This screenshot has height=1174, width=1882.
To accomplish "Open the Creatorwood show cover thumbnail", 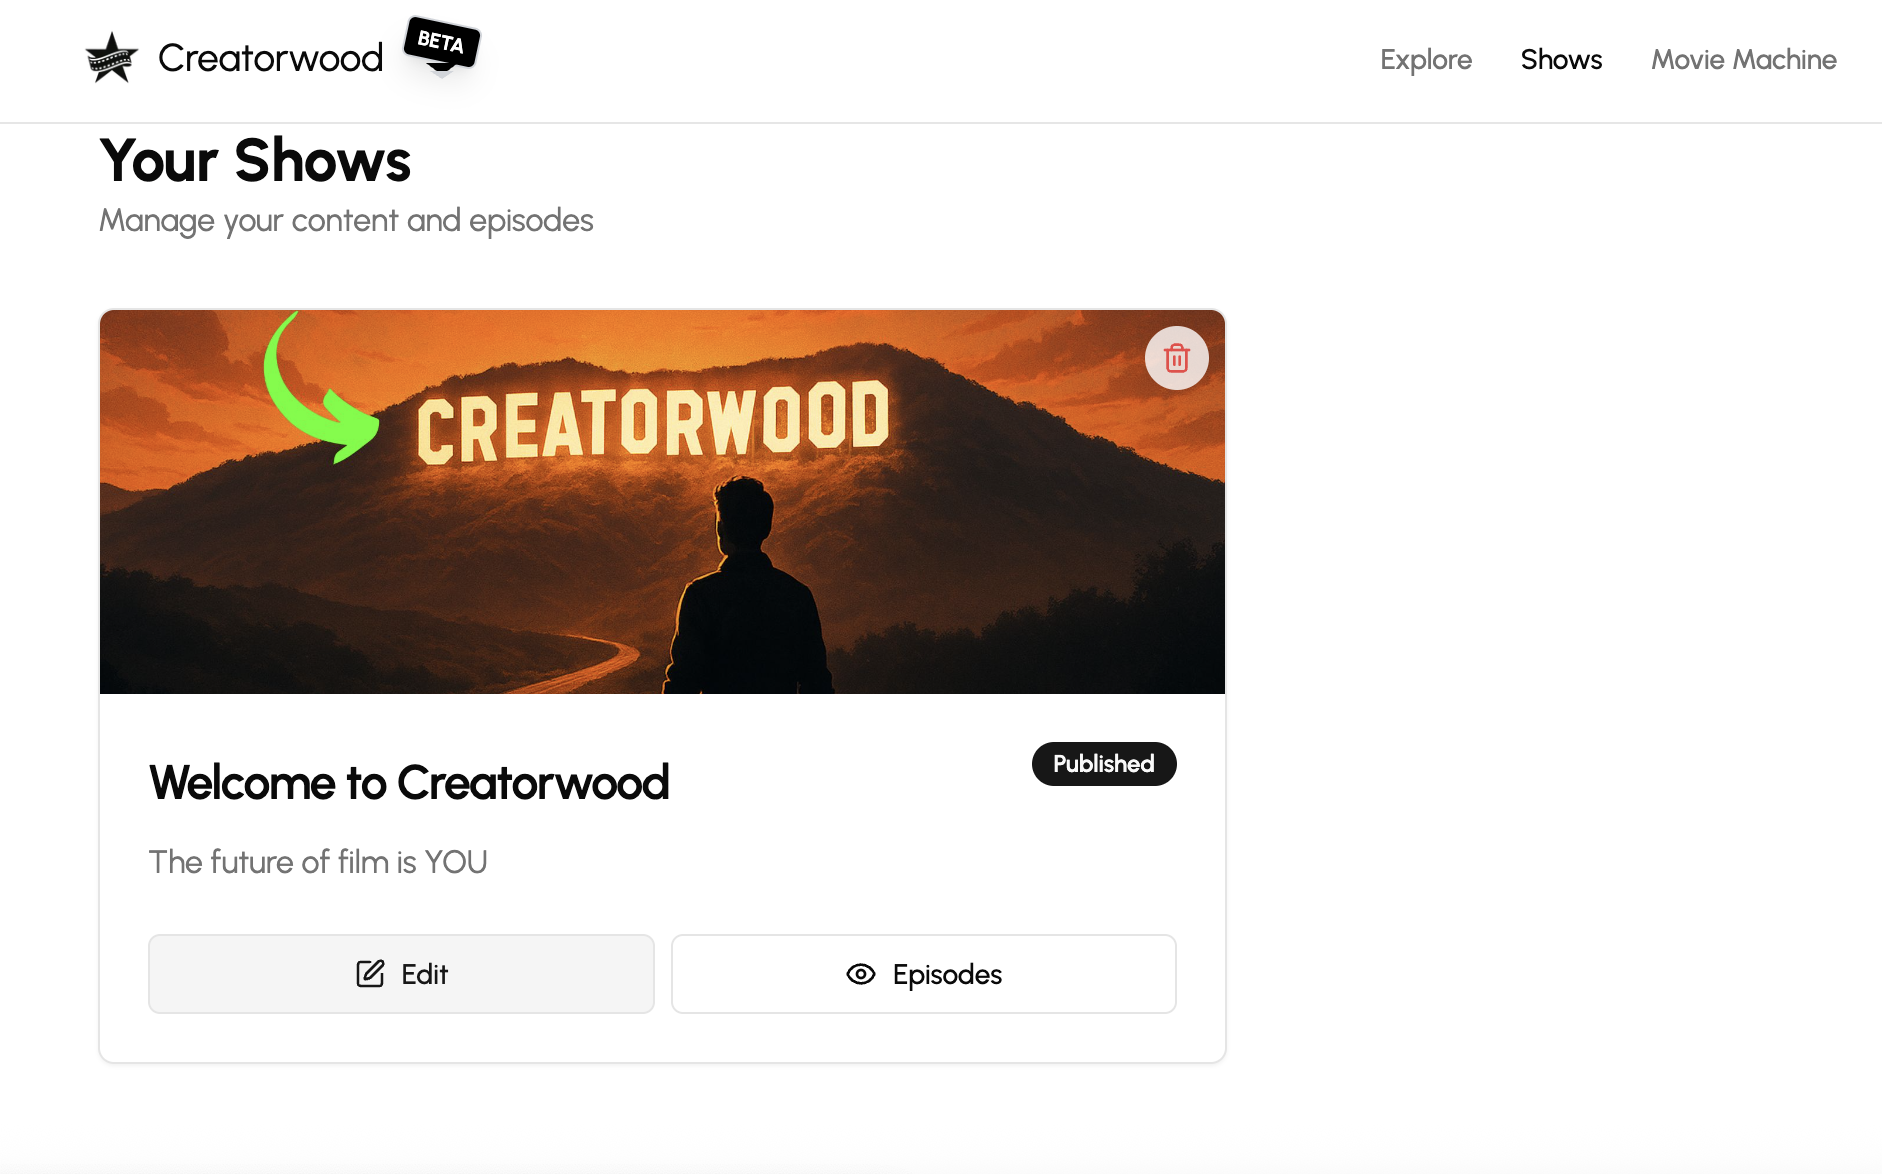I will [x=662, y=502].
